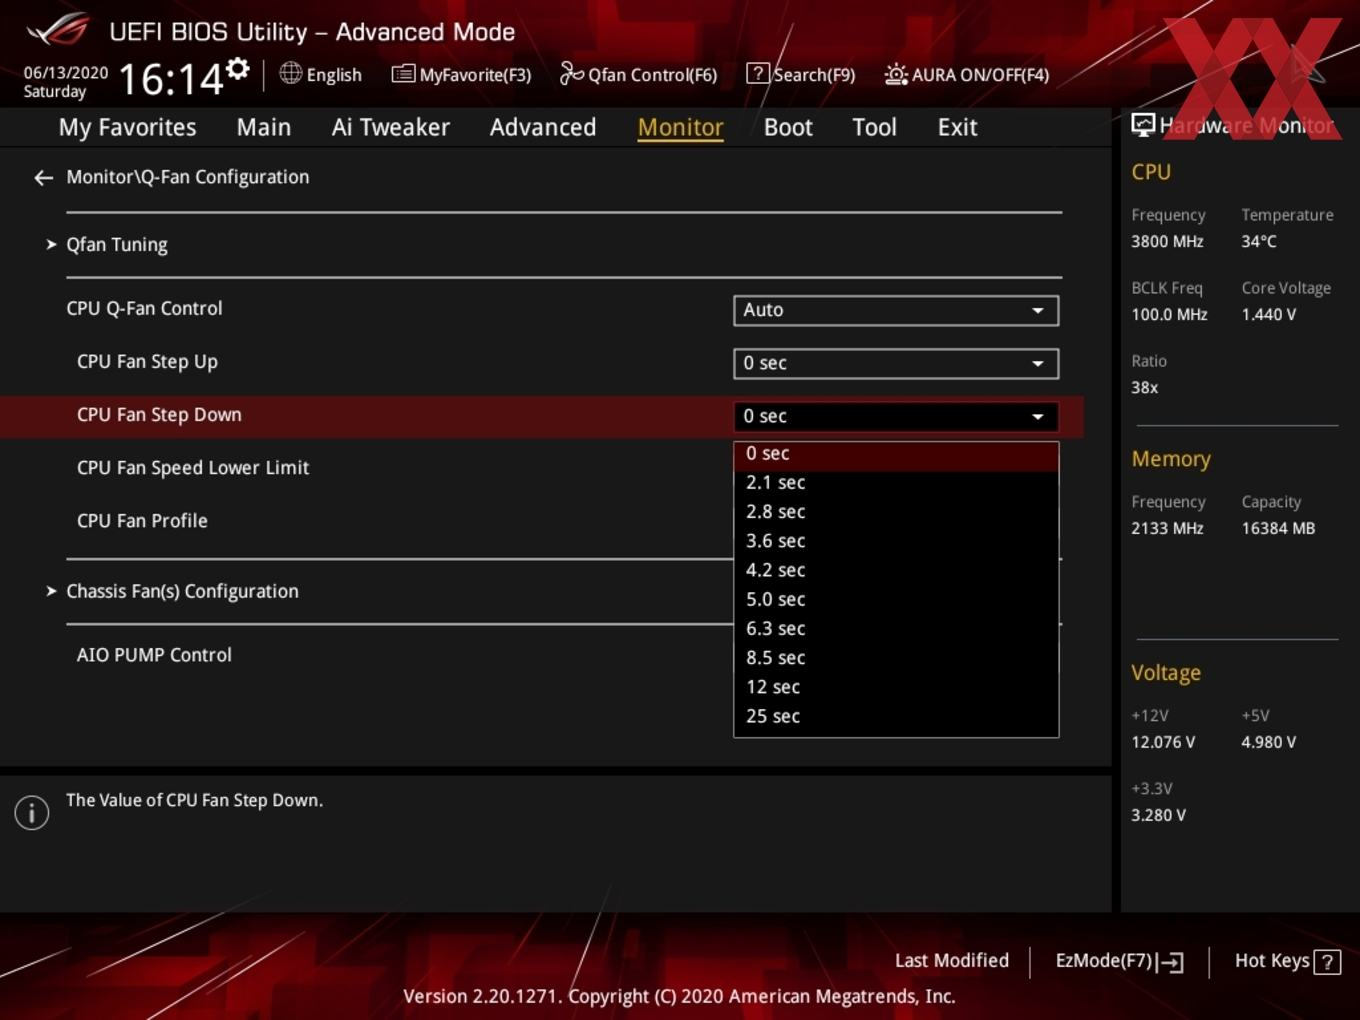Screen dimensions: 1360x1020
Task: Go to Main tab
Action: [264, 128]
